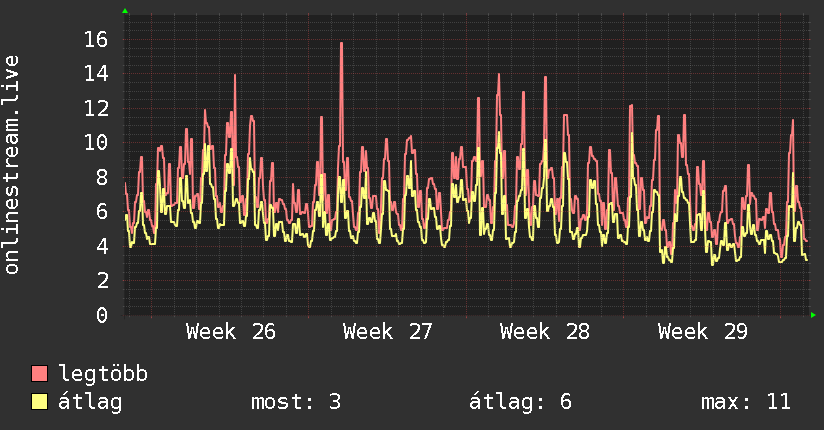Click the max: 11 statistic
Screen dimensions: 824x430
(746, 402)
